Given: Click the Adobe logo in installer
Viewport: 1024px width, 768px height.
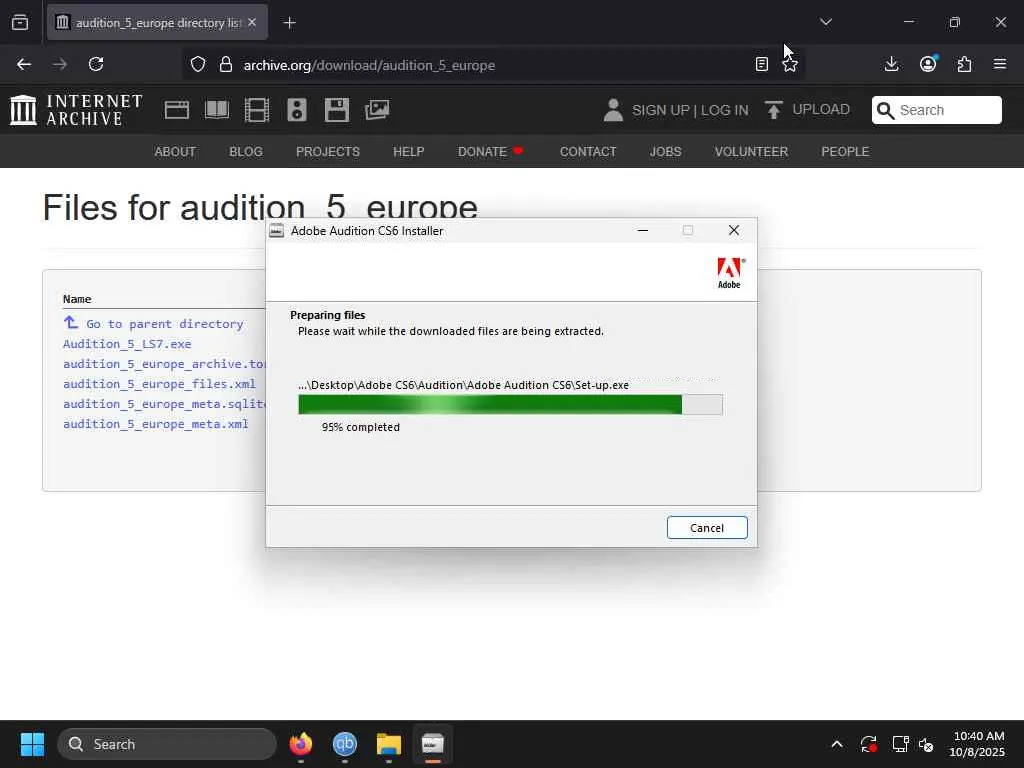Looking at the screenshot, I should point(729,273).
